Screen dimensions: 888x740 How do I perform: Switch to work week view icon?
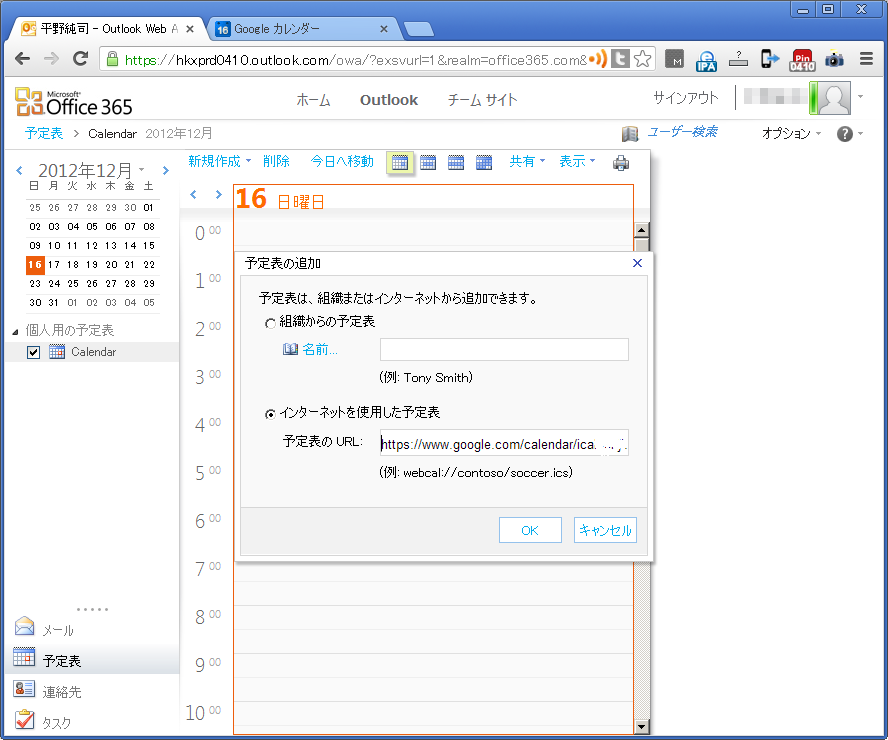pyautogui.click(x=428, y=163)
